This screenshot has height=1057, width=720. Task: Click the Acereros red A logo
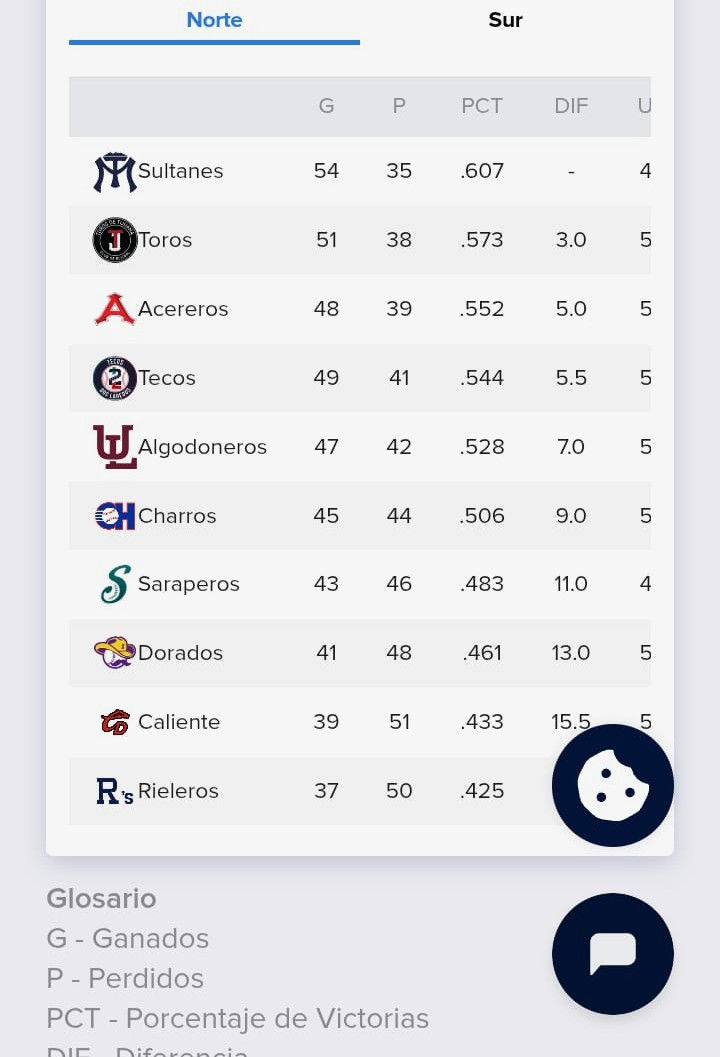(115, 309)
